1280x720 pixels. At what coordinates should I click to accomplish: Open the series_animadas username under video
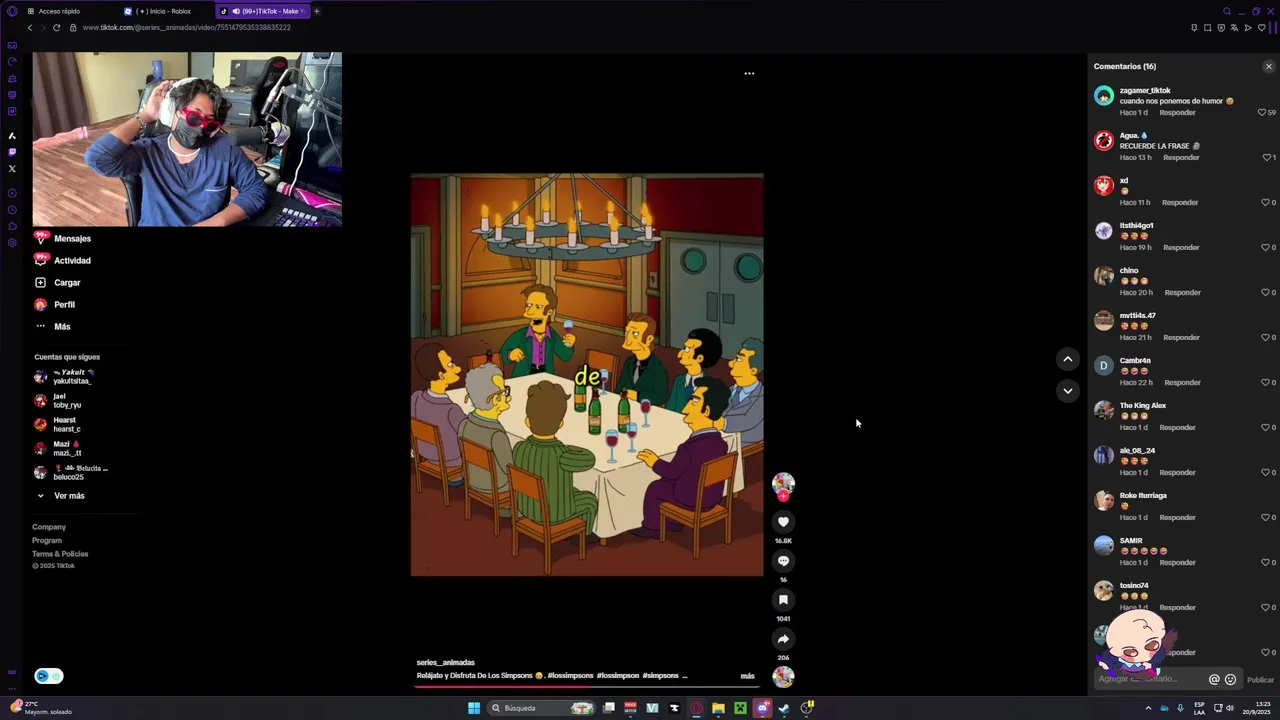446,663
